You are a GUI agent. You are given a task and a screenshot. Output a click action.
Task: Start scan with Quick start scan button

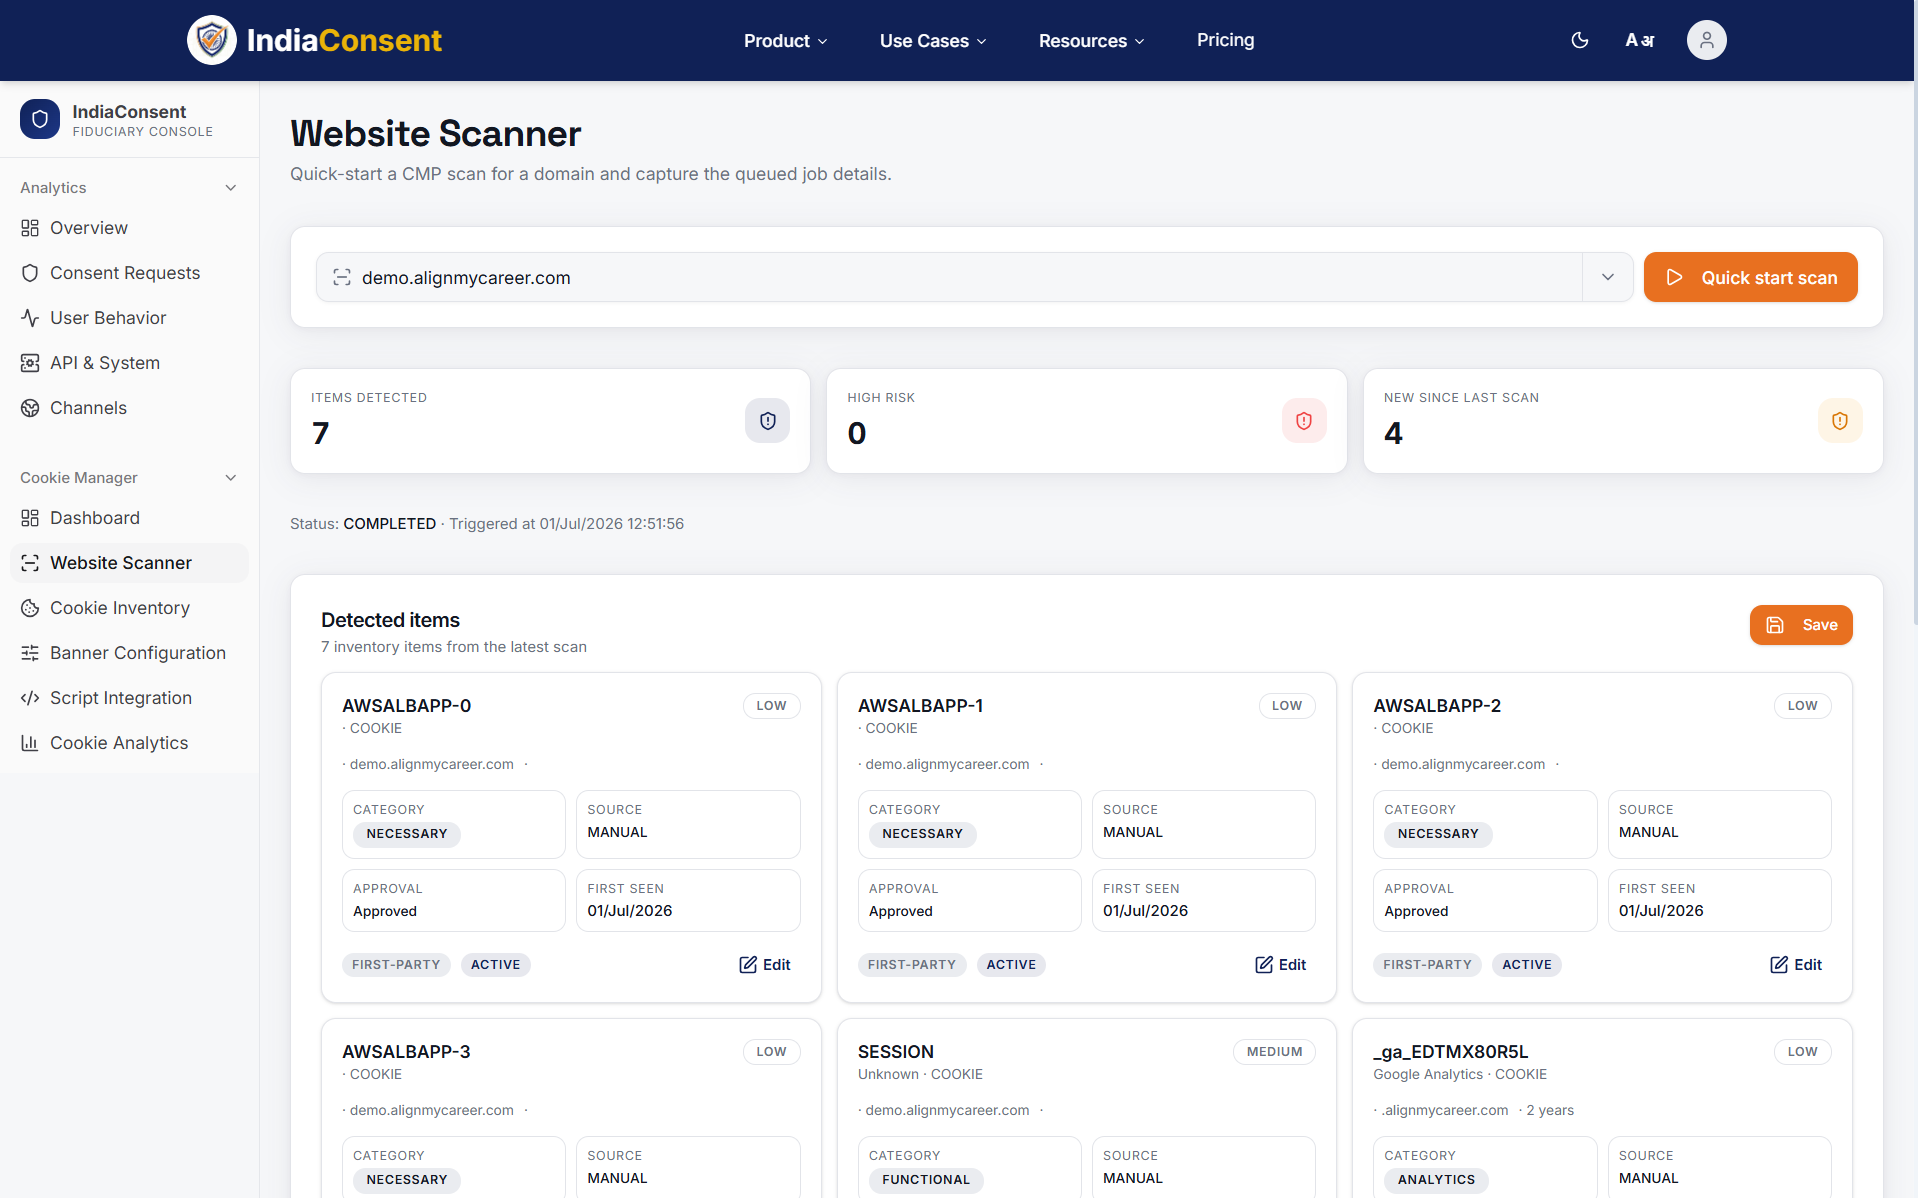tap(1750, 277)
